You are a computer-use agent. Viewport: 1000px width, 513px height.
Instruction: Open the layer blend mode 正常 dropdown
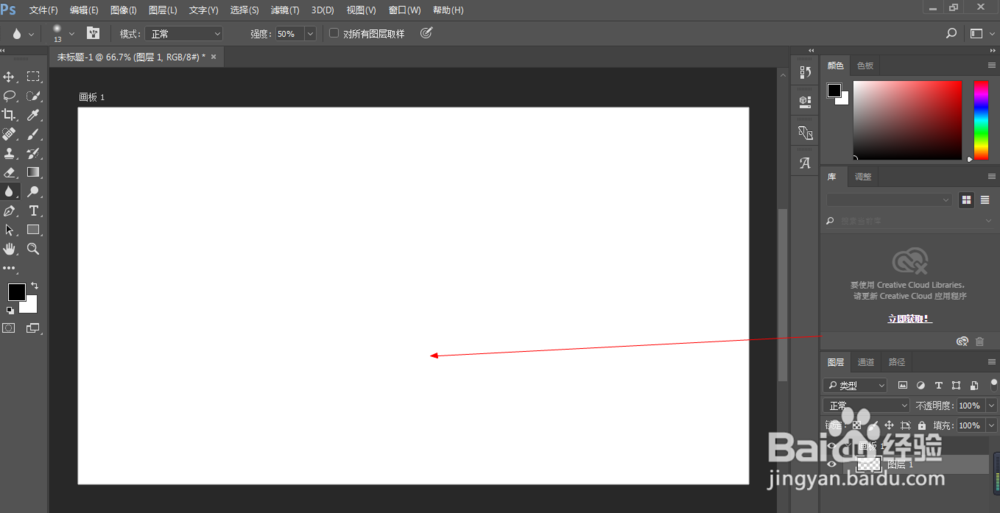pos(866,405)
